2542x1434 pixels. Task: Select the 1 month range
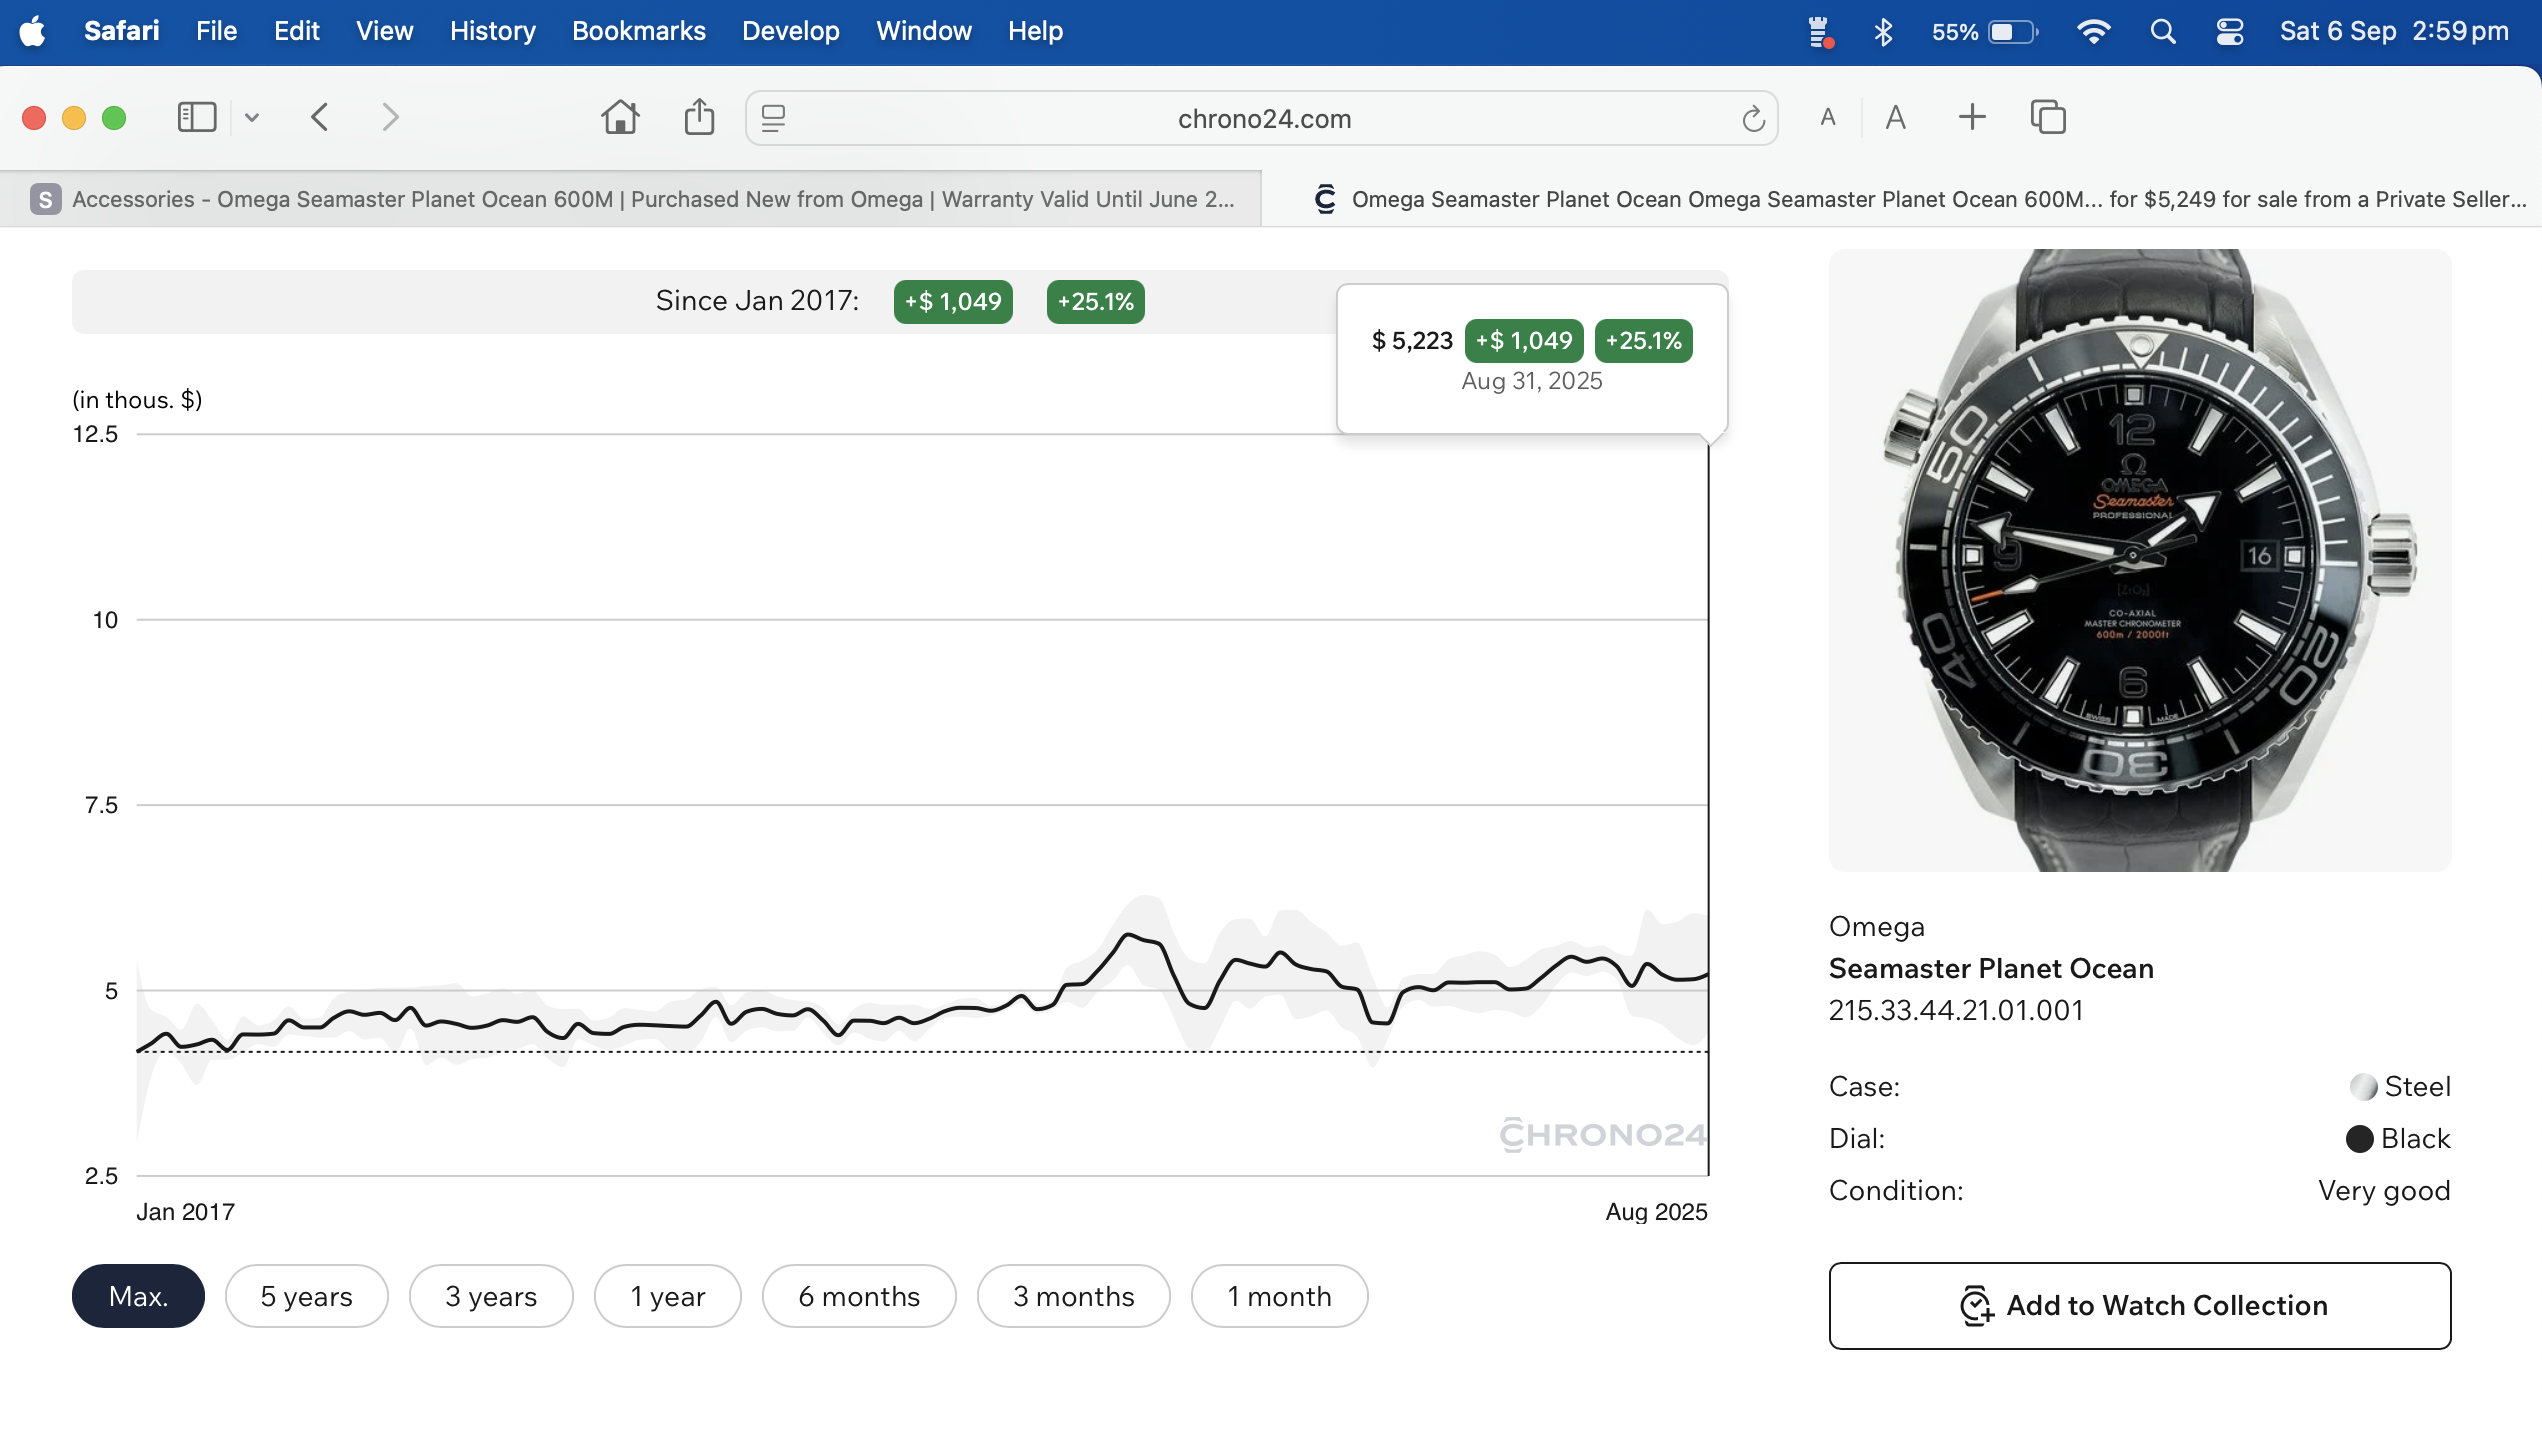click(x=1279, y=1296)
